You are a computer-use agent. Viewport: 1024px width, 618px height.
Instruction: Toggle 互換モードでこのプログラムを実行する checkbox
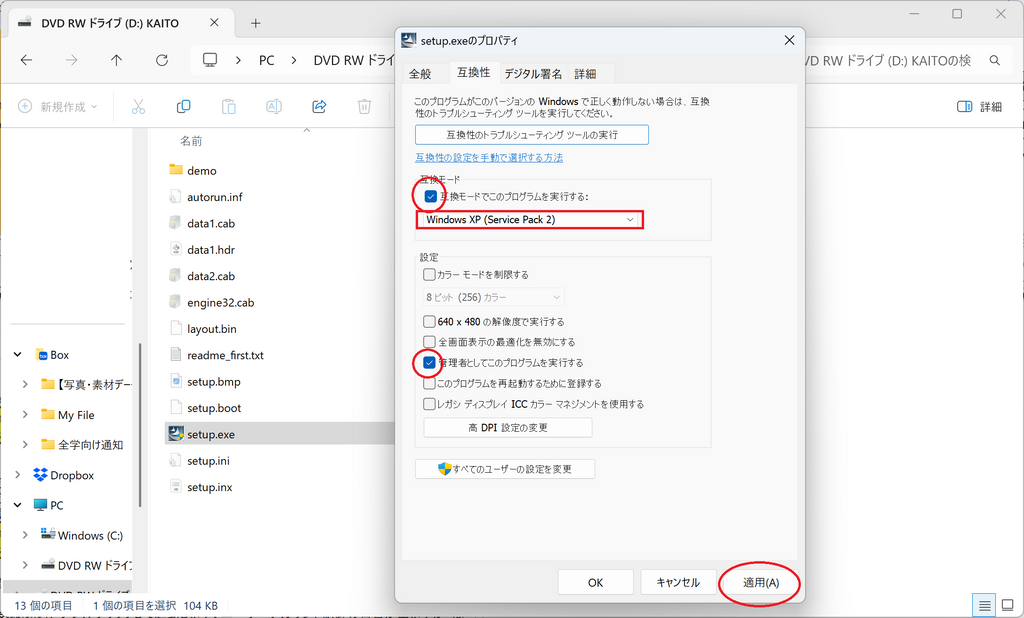click(x=430, y=196)
